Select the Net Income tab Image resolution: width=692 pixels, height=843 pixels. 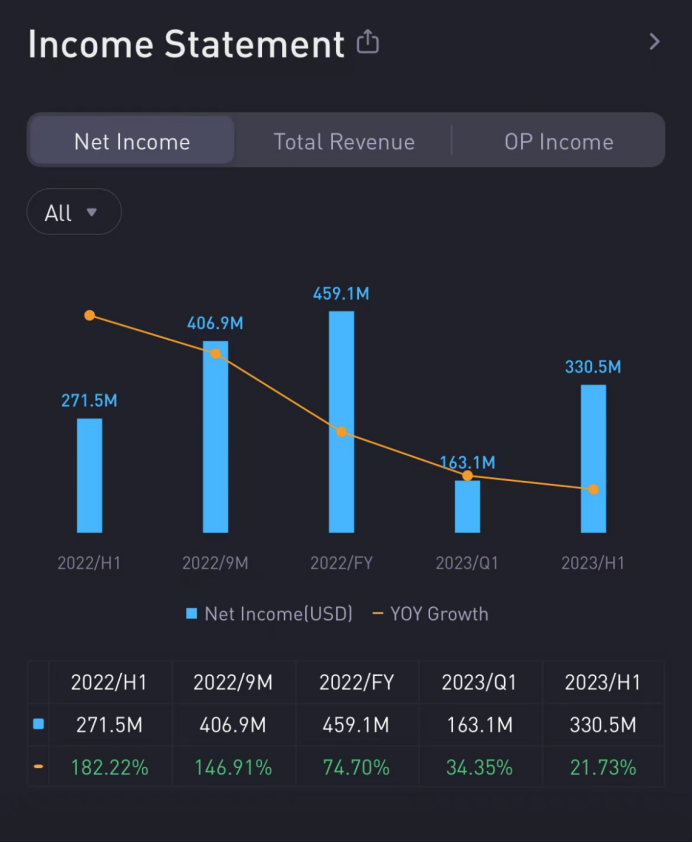point(132,141)
